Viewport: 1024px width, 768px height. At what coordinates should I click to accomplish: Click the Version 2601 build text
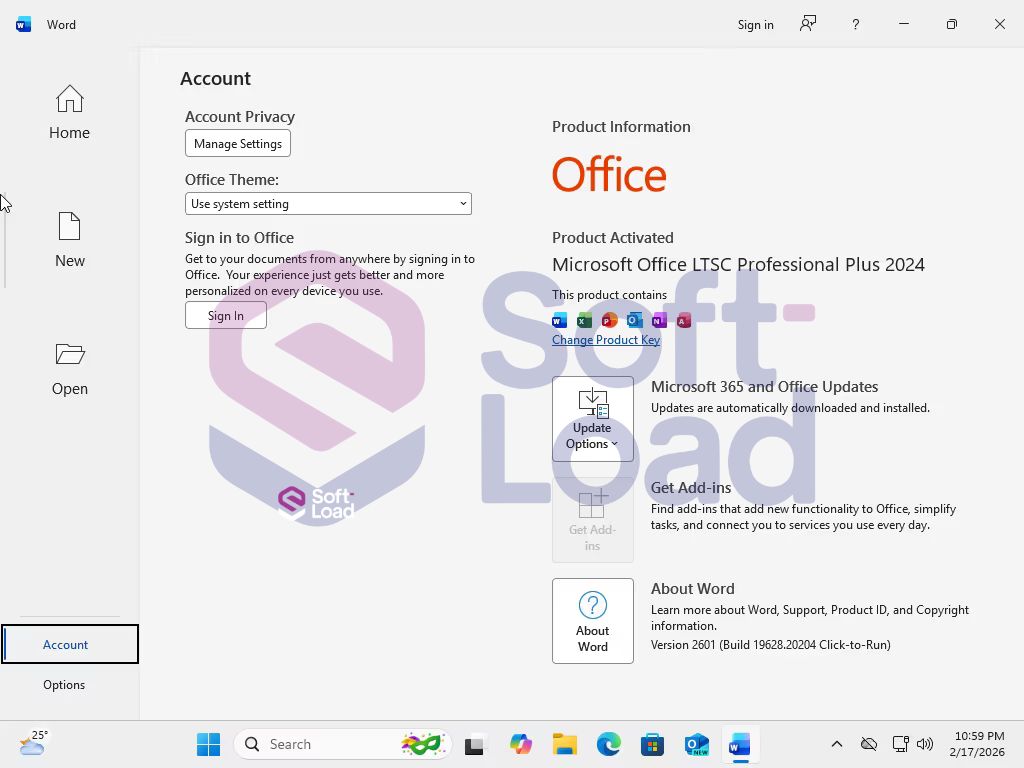pos(771,645)
